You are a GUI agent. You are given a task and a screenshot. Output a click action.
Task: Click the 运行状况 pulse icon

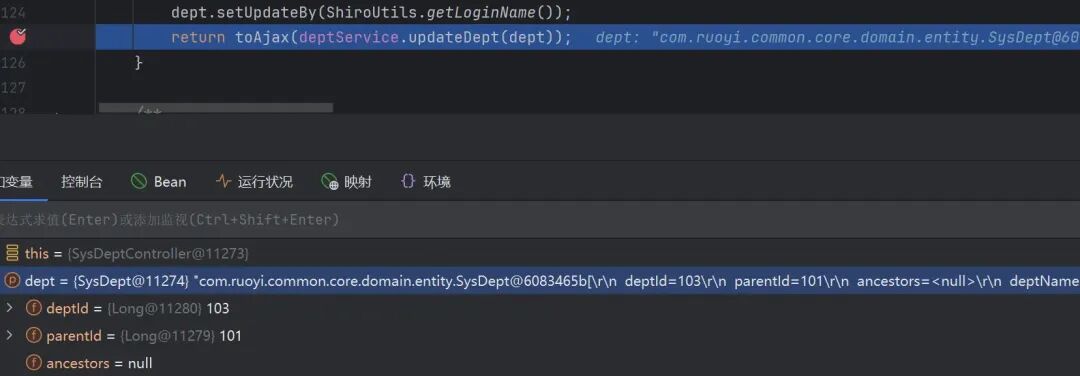(x=223, y=182)
